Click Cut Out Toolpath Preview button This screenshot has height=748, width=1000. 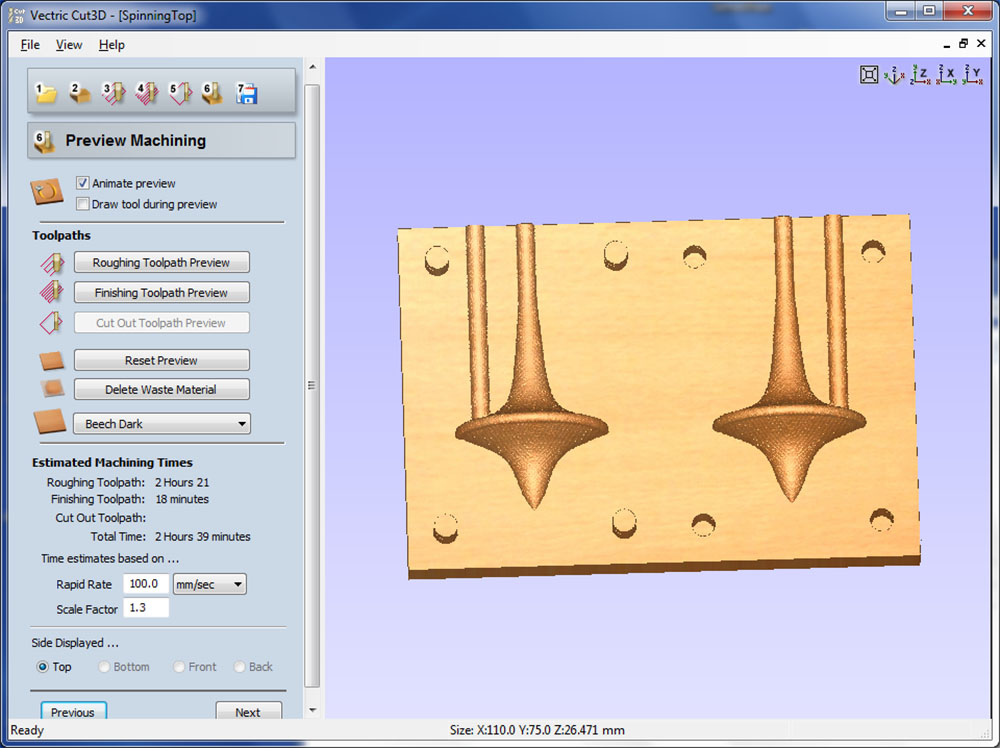click(161, 323)
